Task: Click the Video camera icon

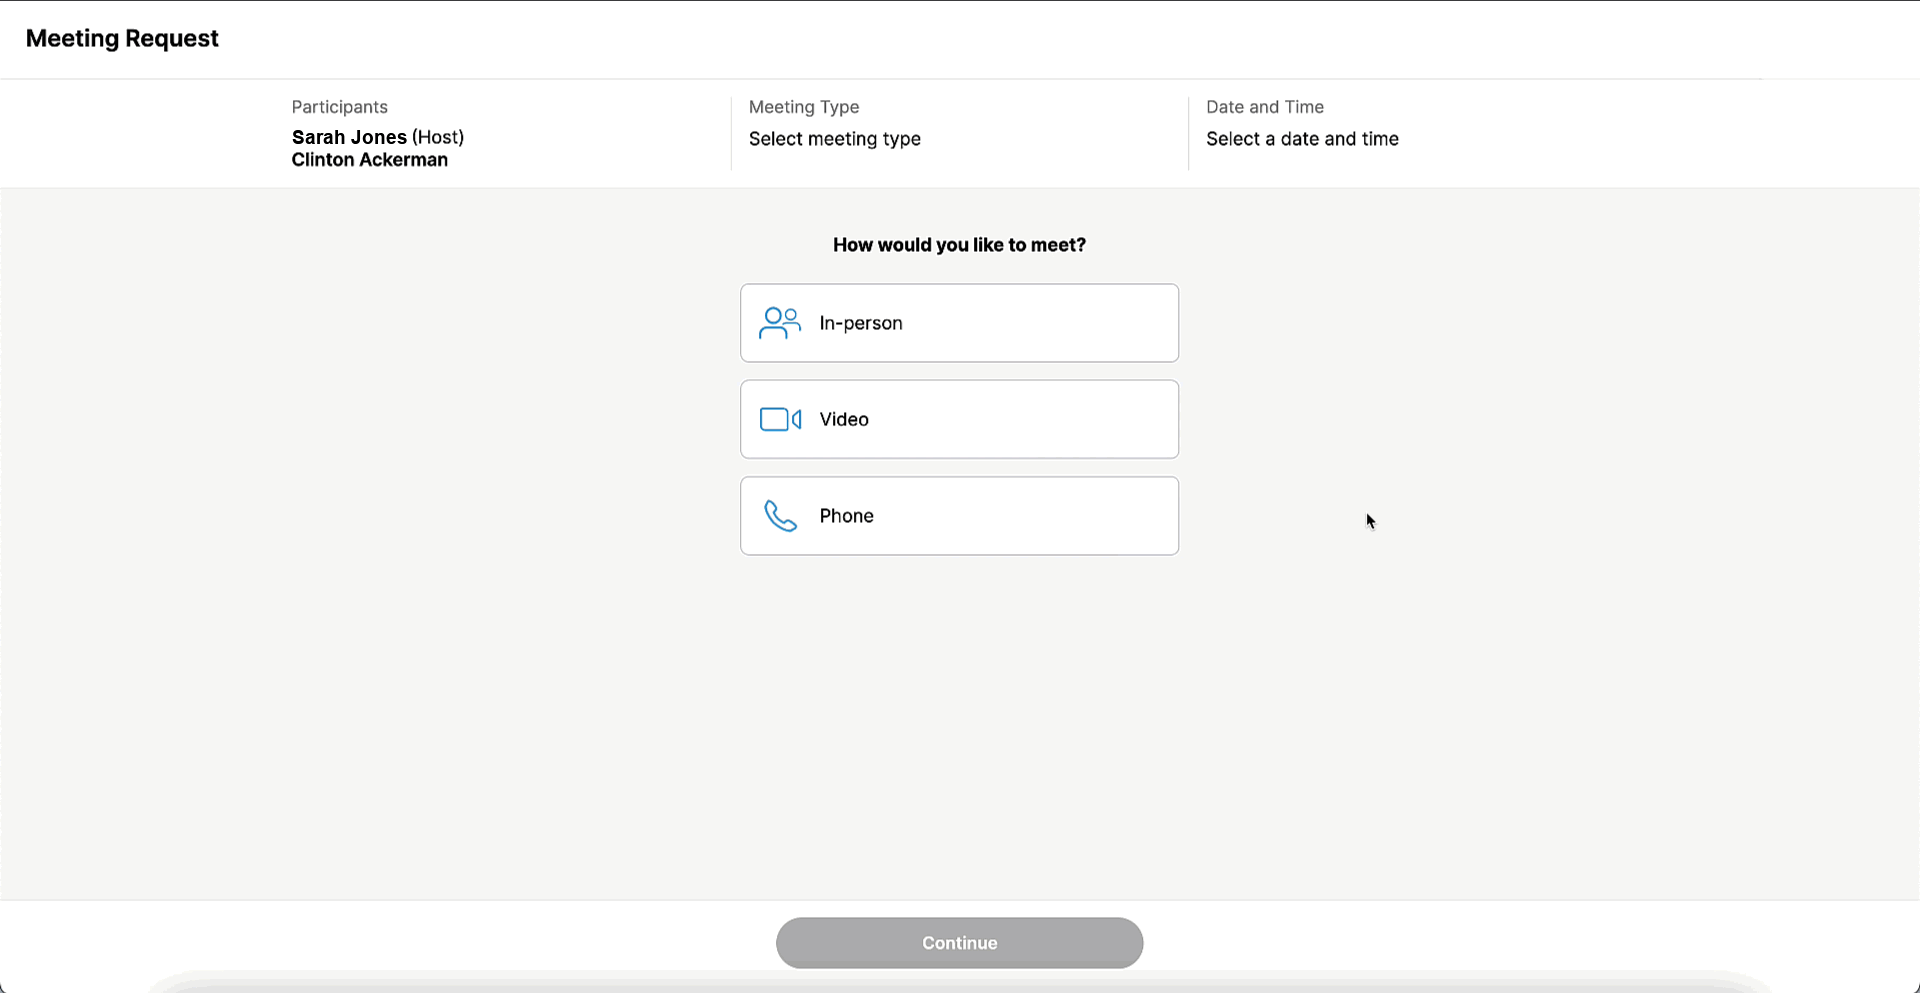Action: (780, 419)
